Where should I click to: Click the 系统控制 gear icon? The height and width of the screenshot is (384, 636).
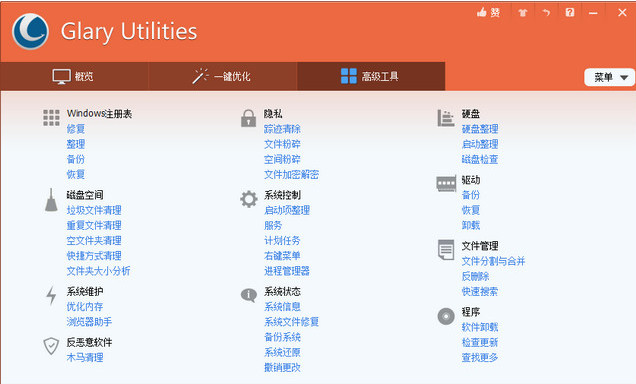pyautogui.click(x=249, y=199)
